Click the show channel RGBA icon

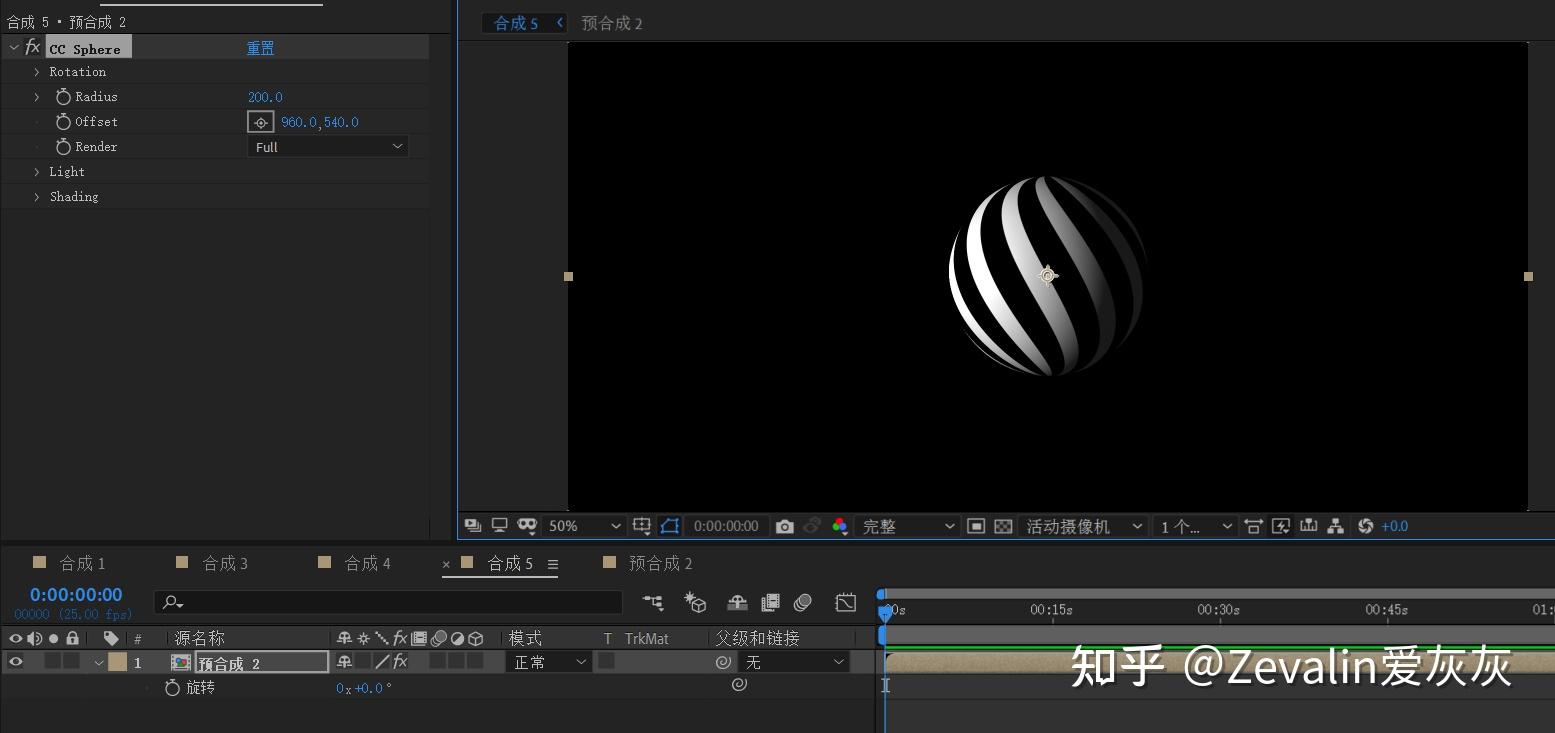[841, 525]
